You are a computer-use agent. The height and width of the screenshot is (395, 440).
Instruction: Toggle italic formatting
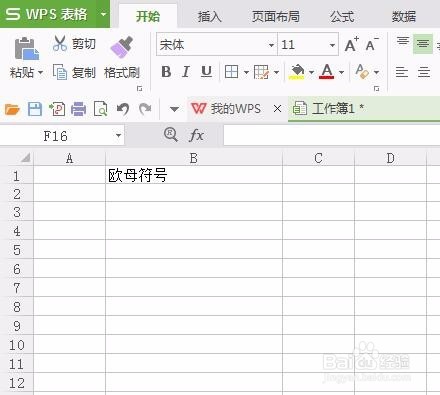(186, 72)
